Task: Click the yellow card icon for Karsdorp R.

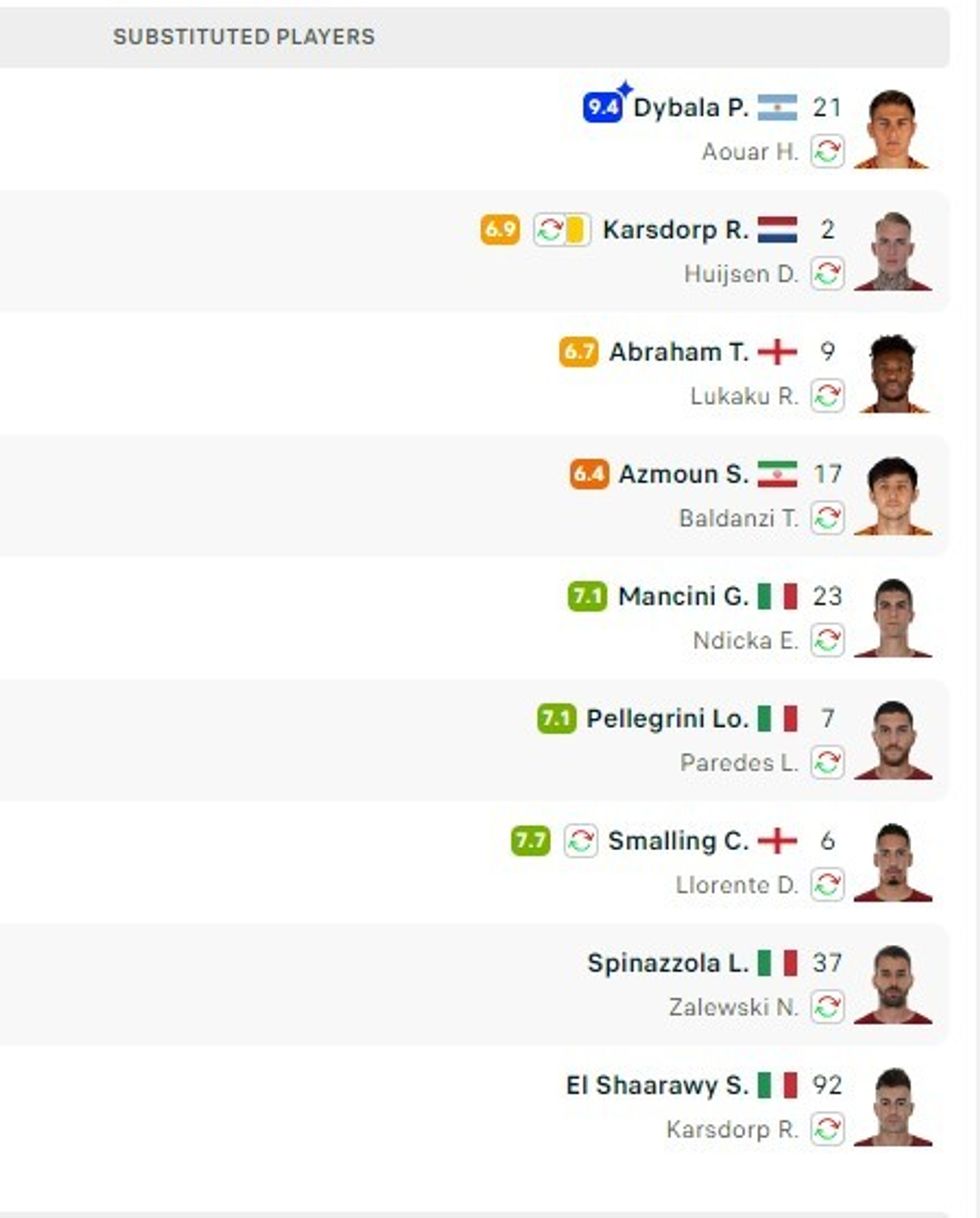Action: click(x=577, y=230)
